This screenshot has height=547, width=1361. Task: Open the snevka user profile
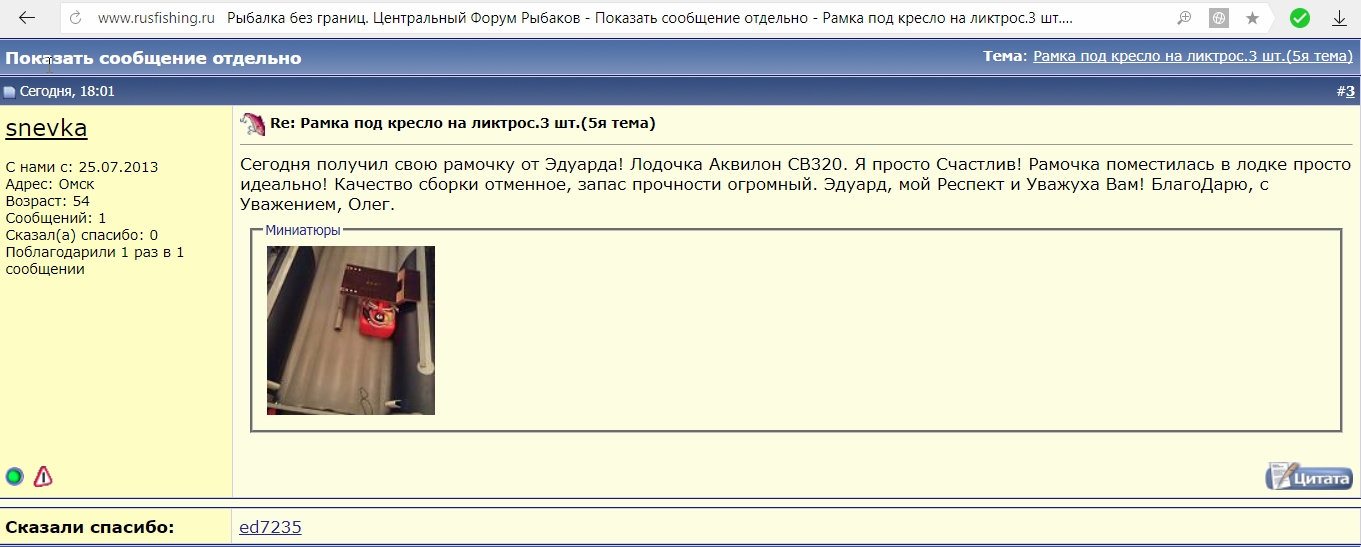(46, 129)
